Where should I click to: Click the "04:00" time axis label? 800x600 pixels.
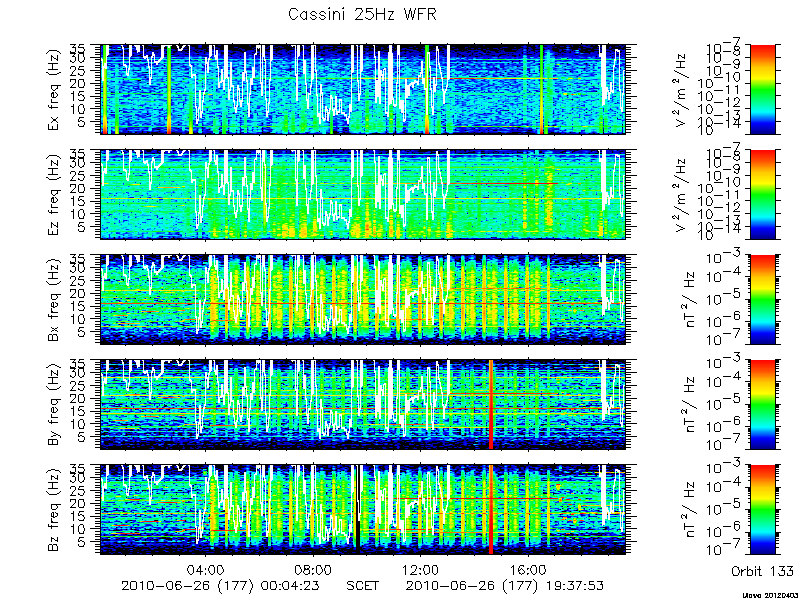(206, 569)
